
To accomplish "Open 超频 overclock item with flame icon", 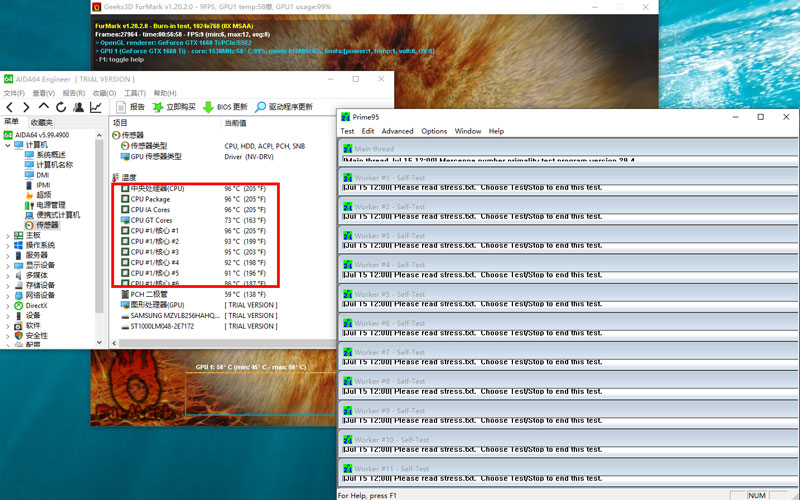I will (x=38, y=195).
